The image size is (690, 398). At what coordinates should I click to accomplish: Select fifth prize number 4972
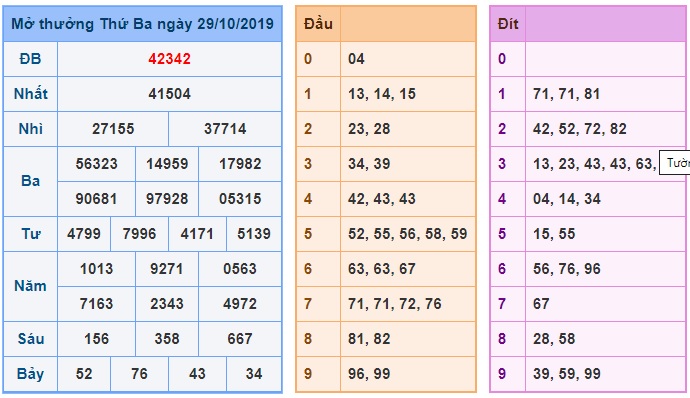click(x=240, y=304)
